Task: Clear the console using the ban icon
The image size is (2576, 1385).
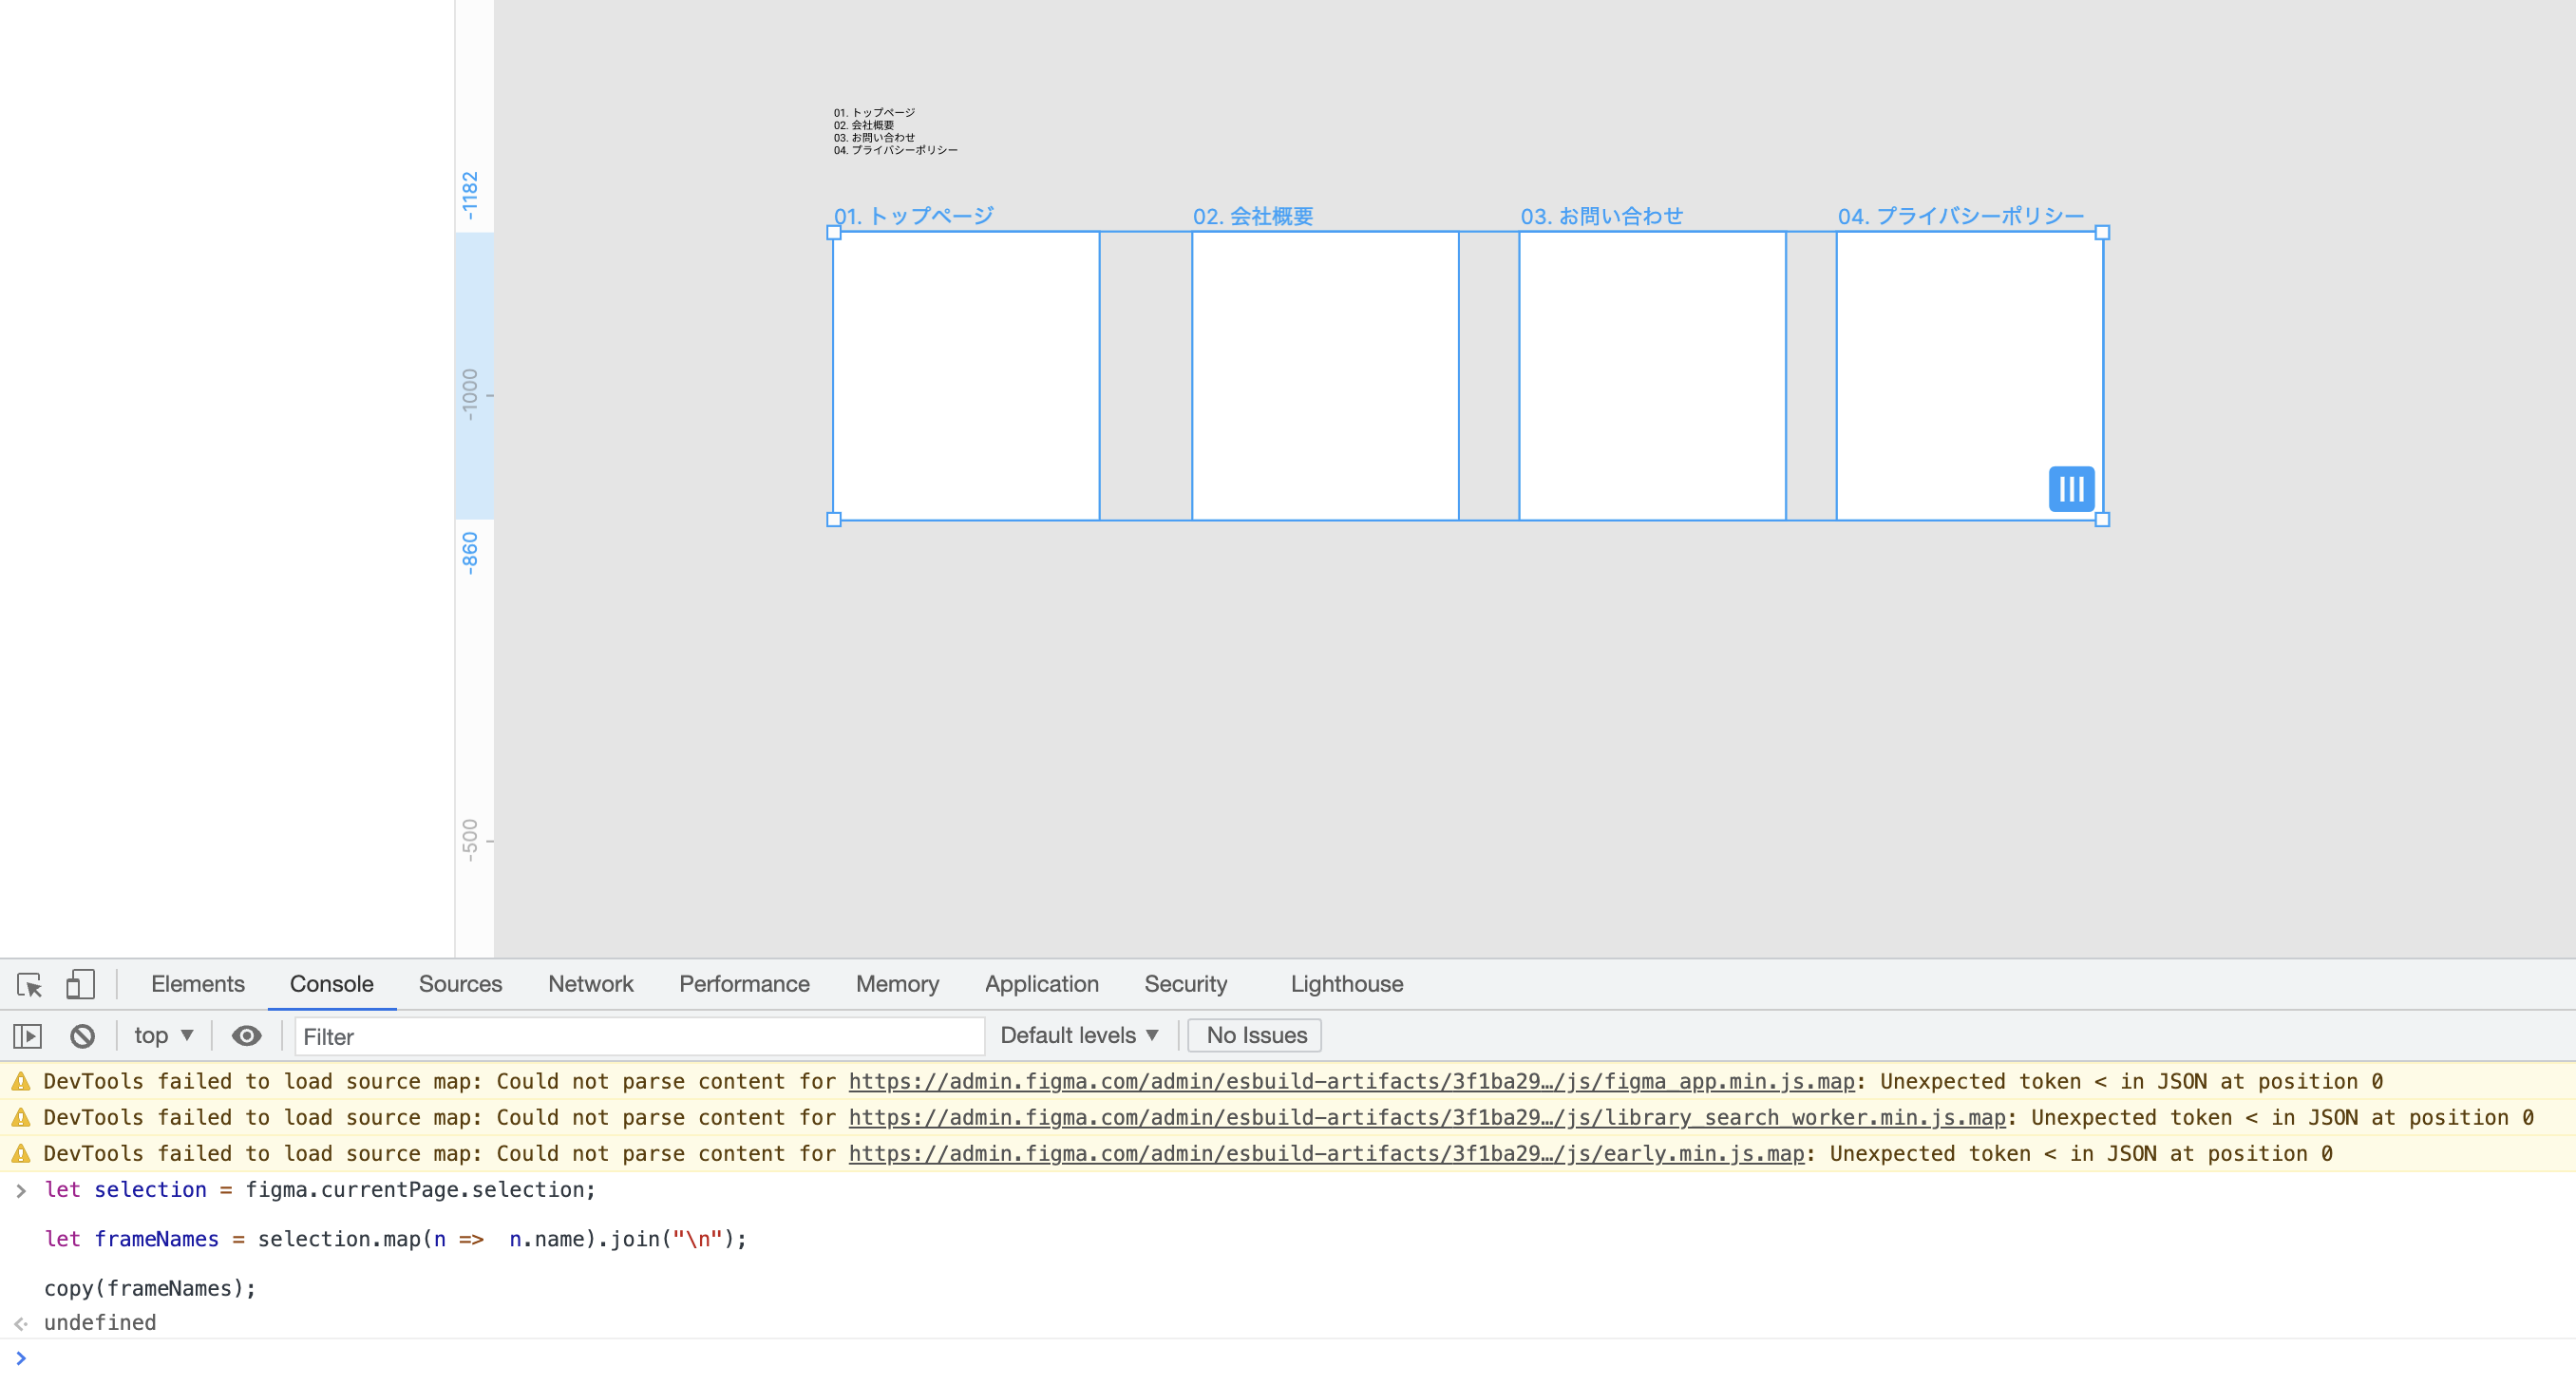Action: (x=83, y=1036)
